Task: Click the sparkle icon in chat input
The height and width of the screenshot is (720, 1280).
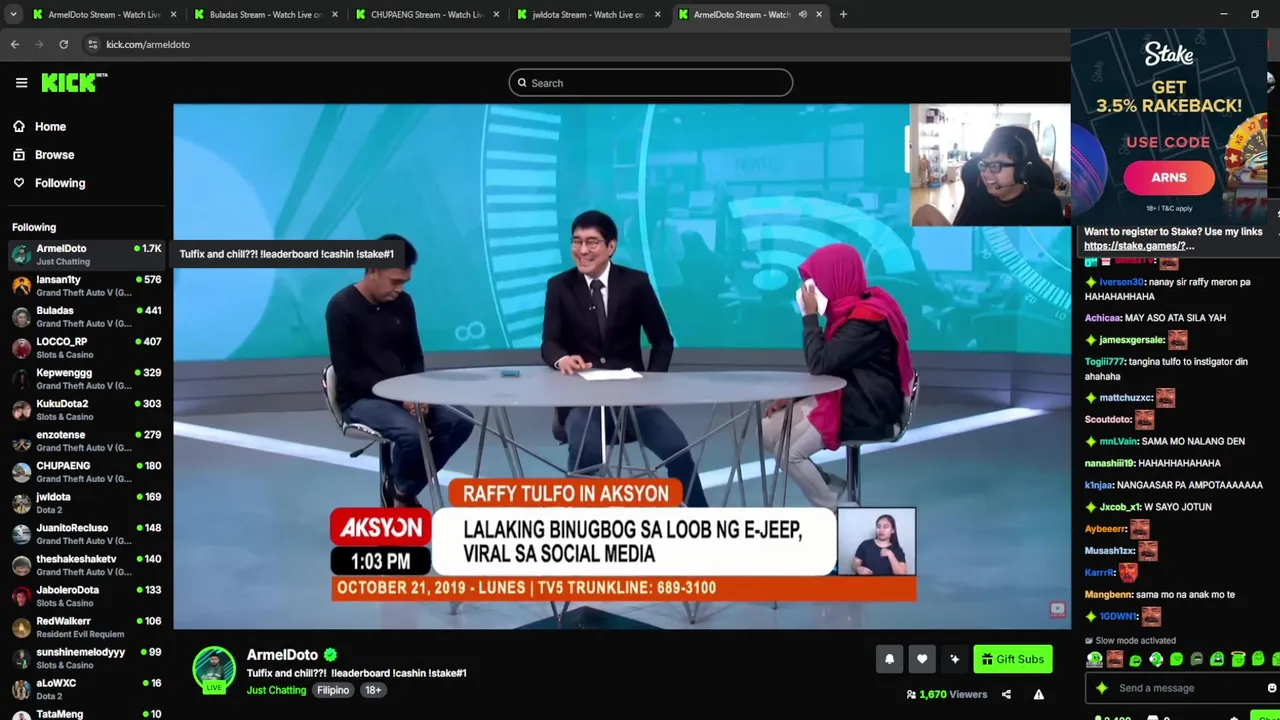Action: (1102, 688)
